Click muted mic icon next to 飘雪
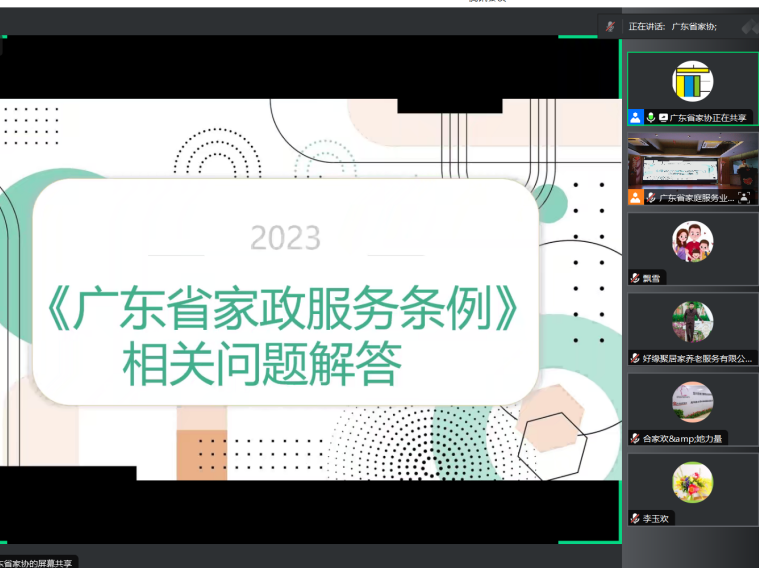The image size is (759, 568). point(635,278)
